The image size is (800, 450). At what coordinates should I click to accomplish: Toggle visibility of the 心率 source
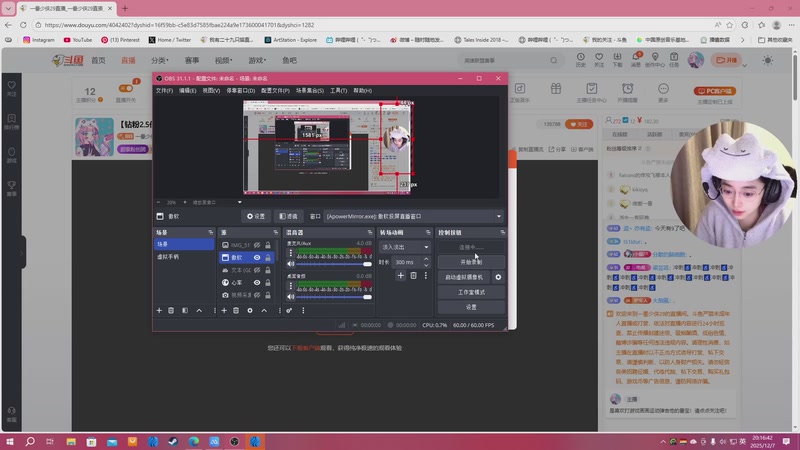tap(257, 283)
